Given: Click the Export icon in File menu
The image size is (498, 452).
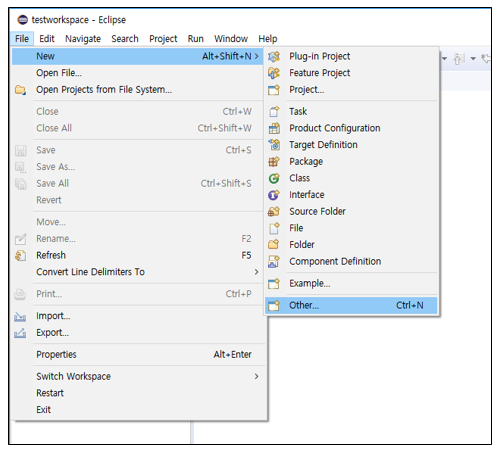Looking at the screenshot, I should tap(20, 333).
